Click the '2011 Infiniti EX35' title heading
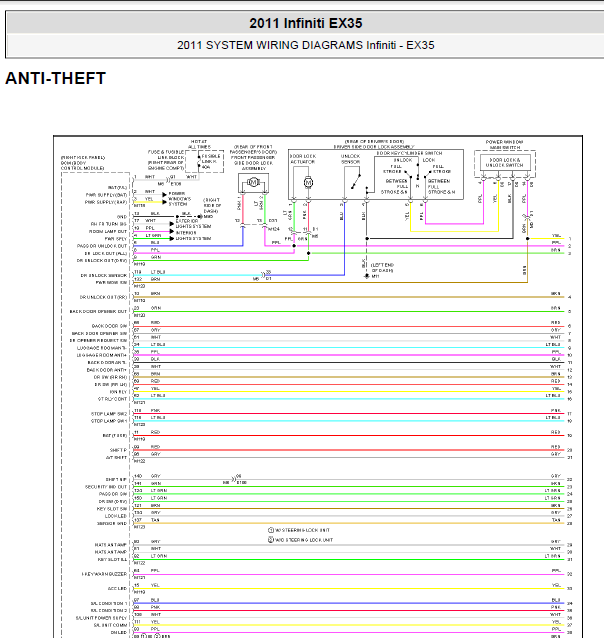The height and width of the screenshot is (638, 604). pos(306,23)
